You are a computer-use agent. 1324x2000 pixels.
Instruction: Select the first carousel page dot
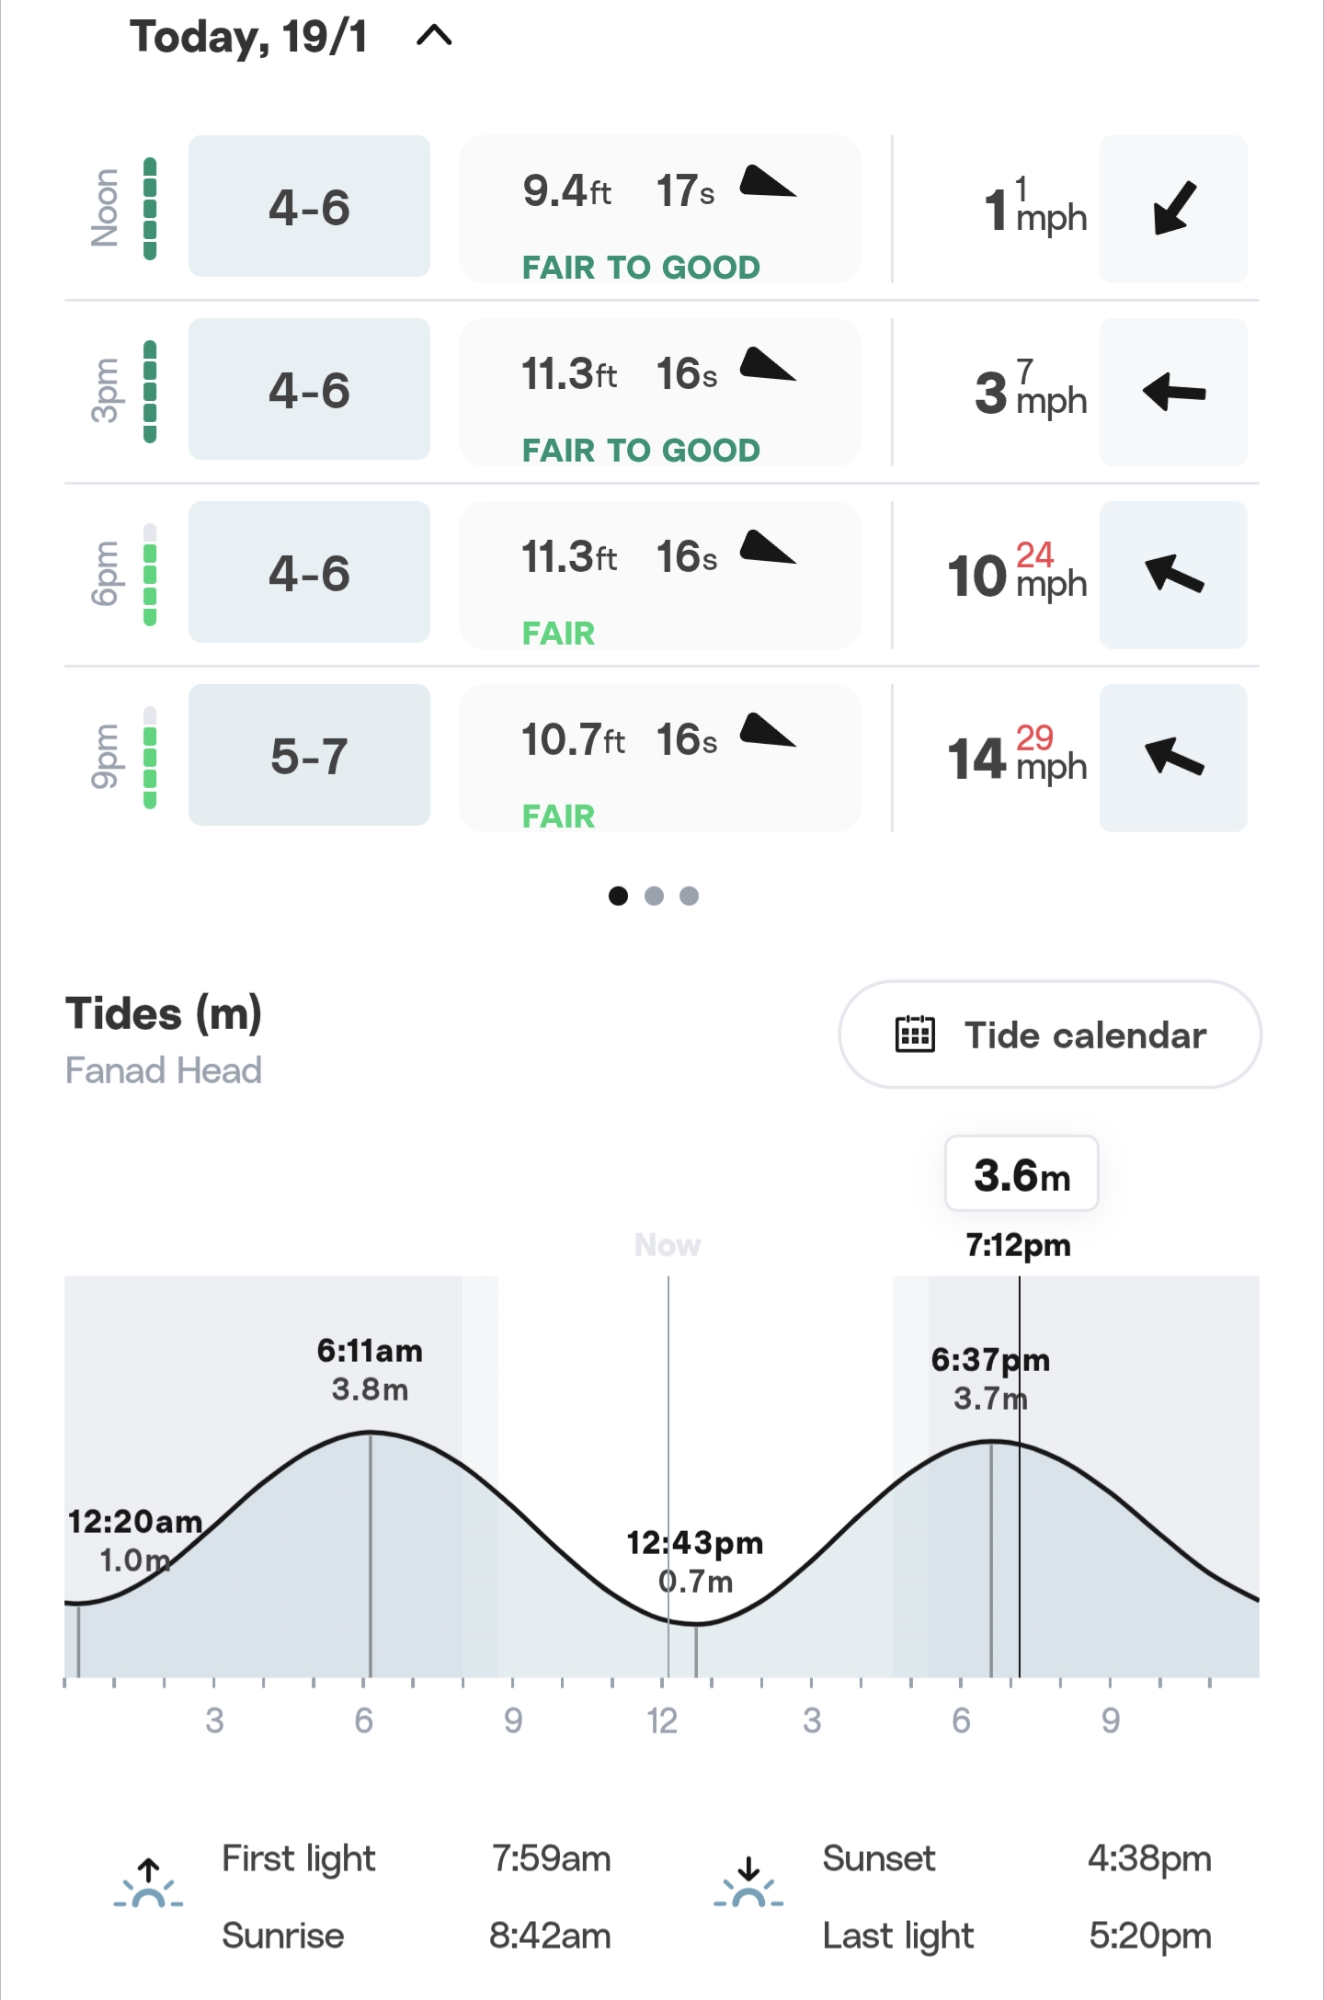[x=618, y=896]
